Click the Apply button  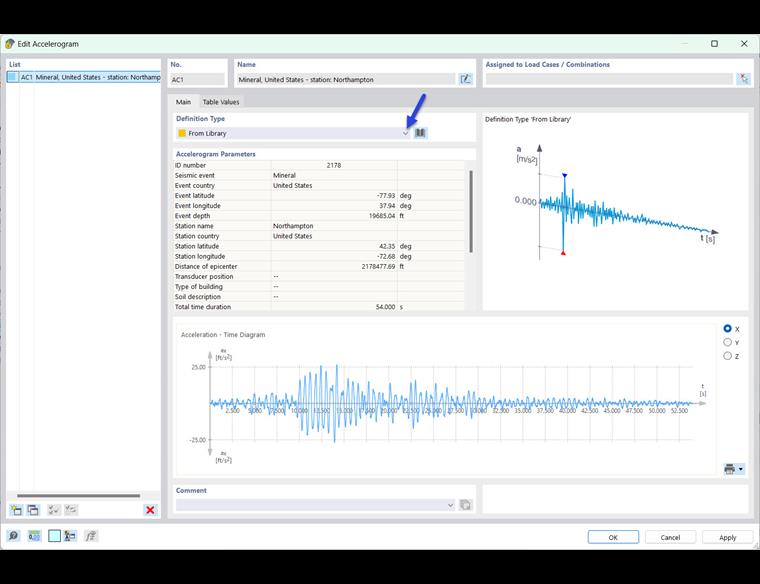click(x=727, y=537)
